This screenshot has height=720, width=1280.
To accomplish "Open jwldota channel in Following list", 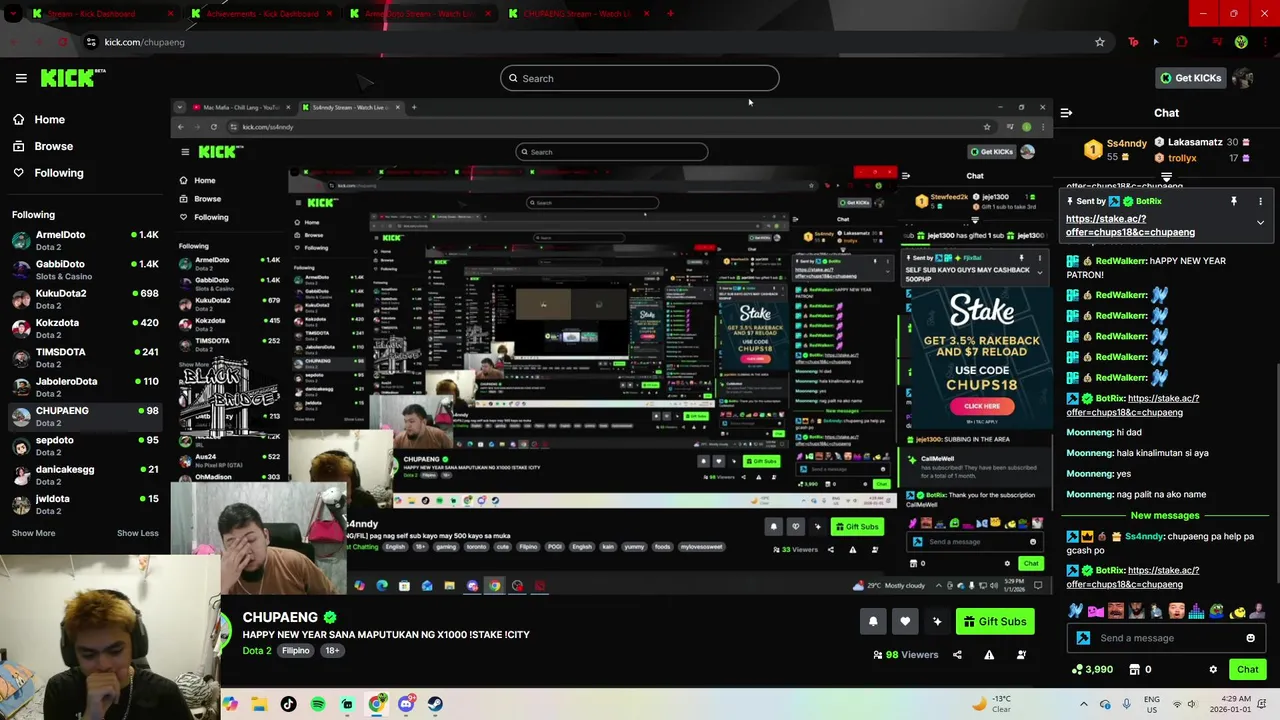I will (85, 504).
